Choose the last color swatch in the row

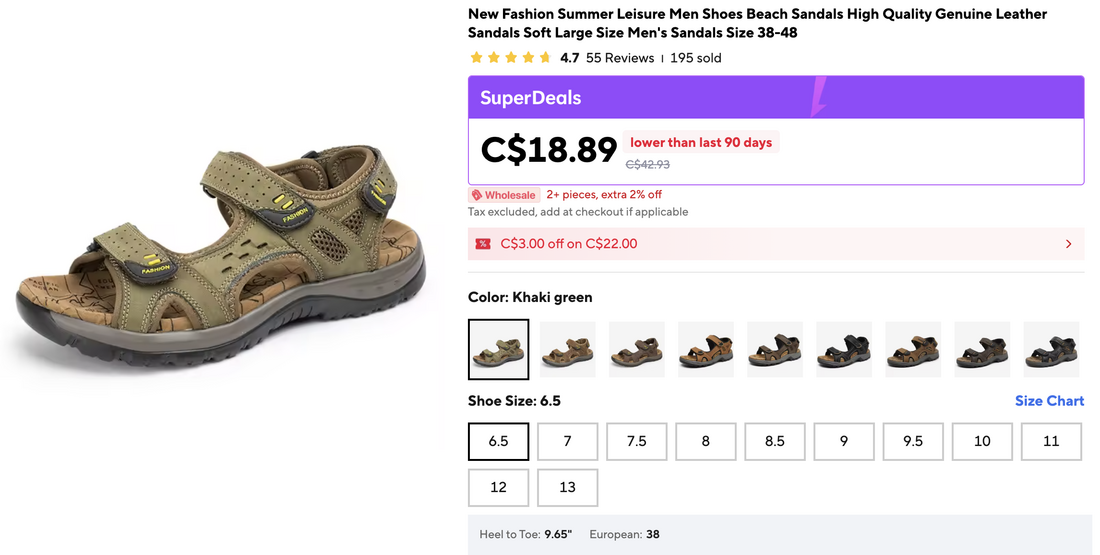(1051, 349)
